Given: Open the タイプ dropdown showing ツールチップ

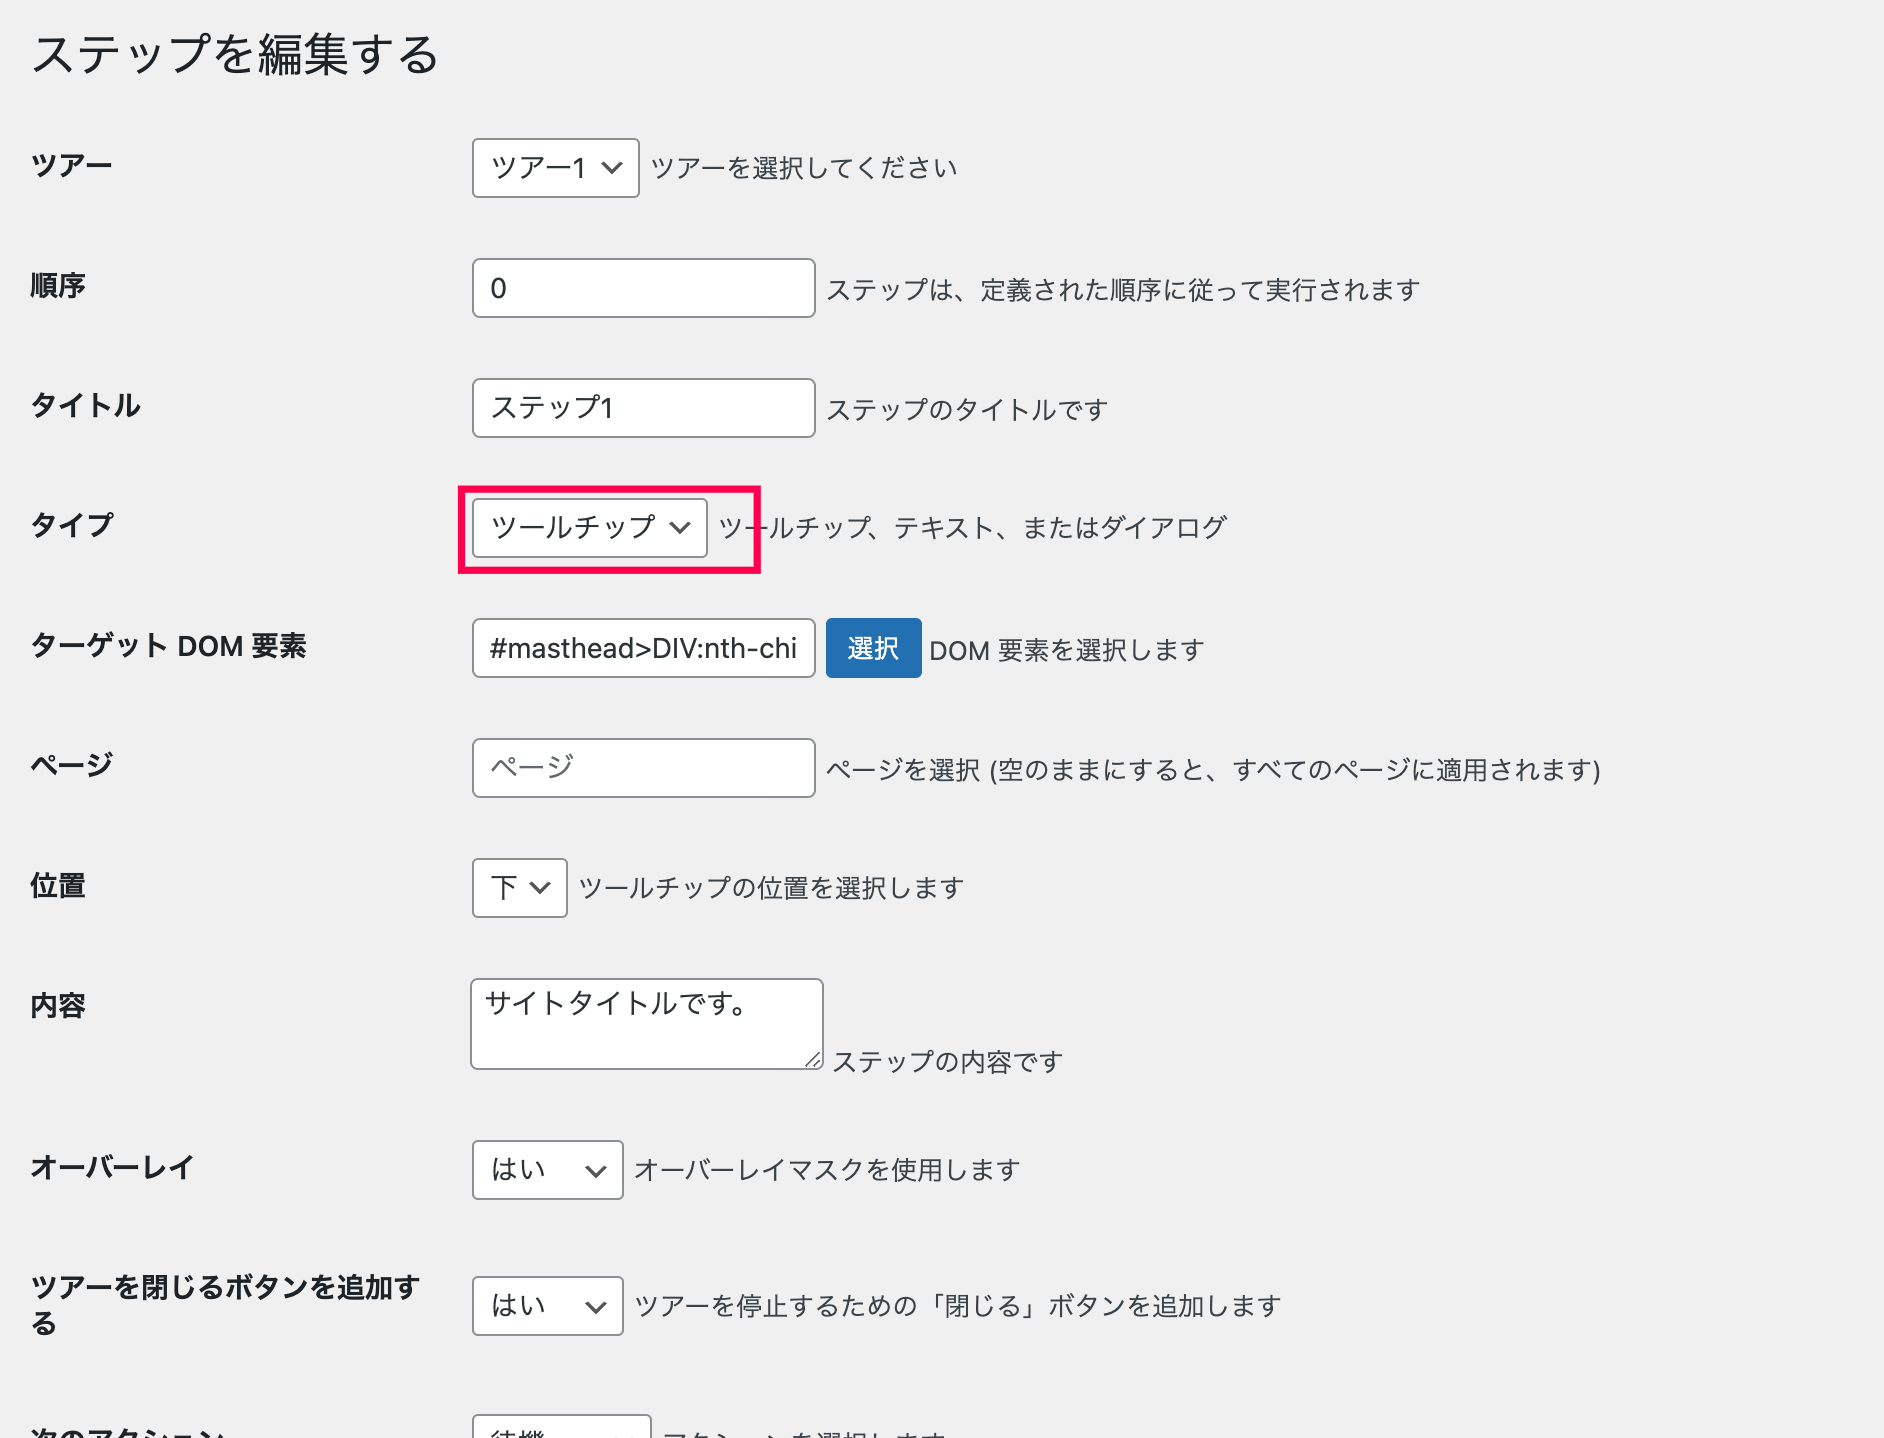Looking at the screenshot, I should tap(589, 528).
